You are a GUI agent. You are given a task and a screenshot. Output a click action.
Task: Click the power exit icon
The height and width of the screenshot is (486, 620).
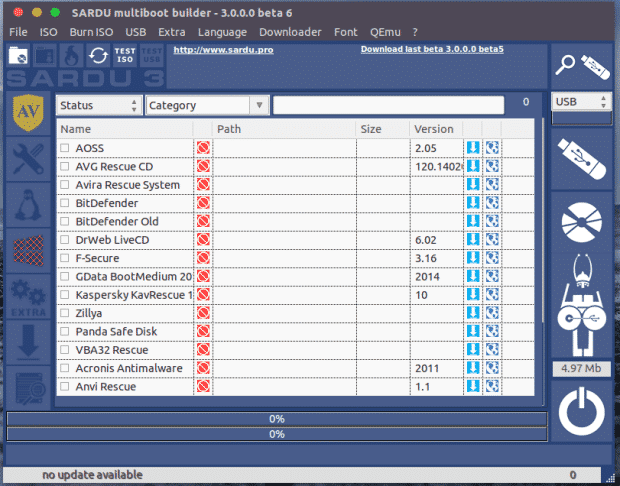tap(582, 411)
